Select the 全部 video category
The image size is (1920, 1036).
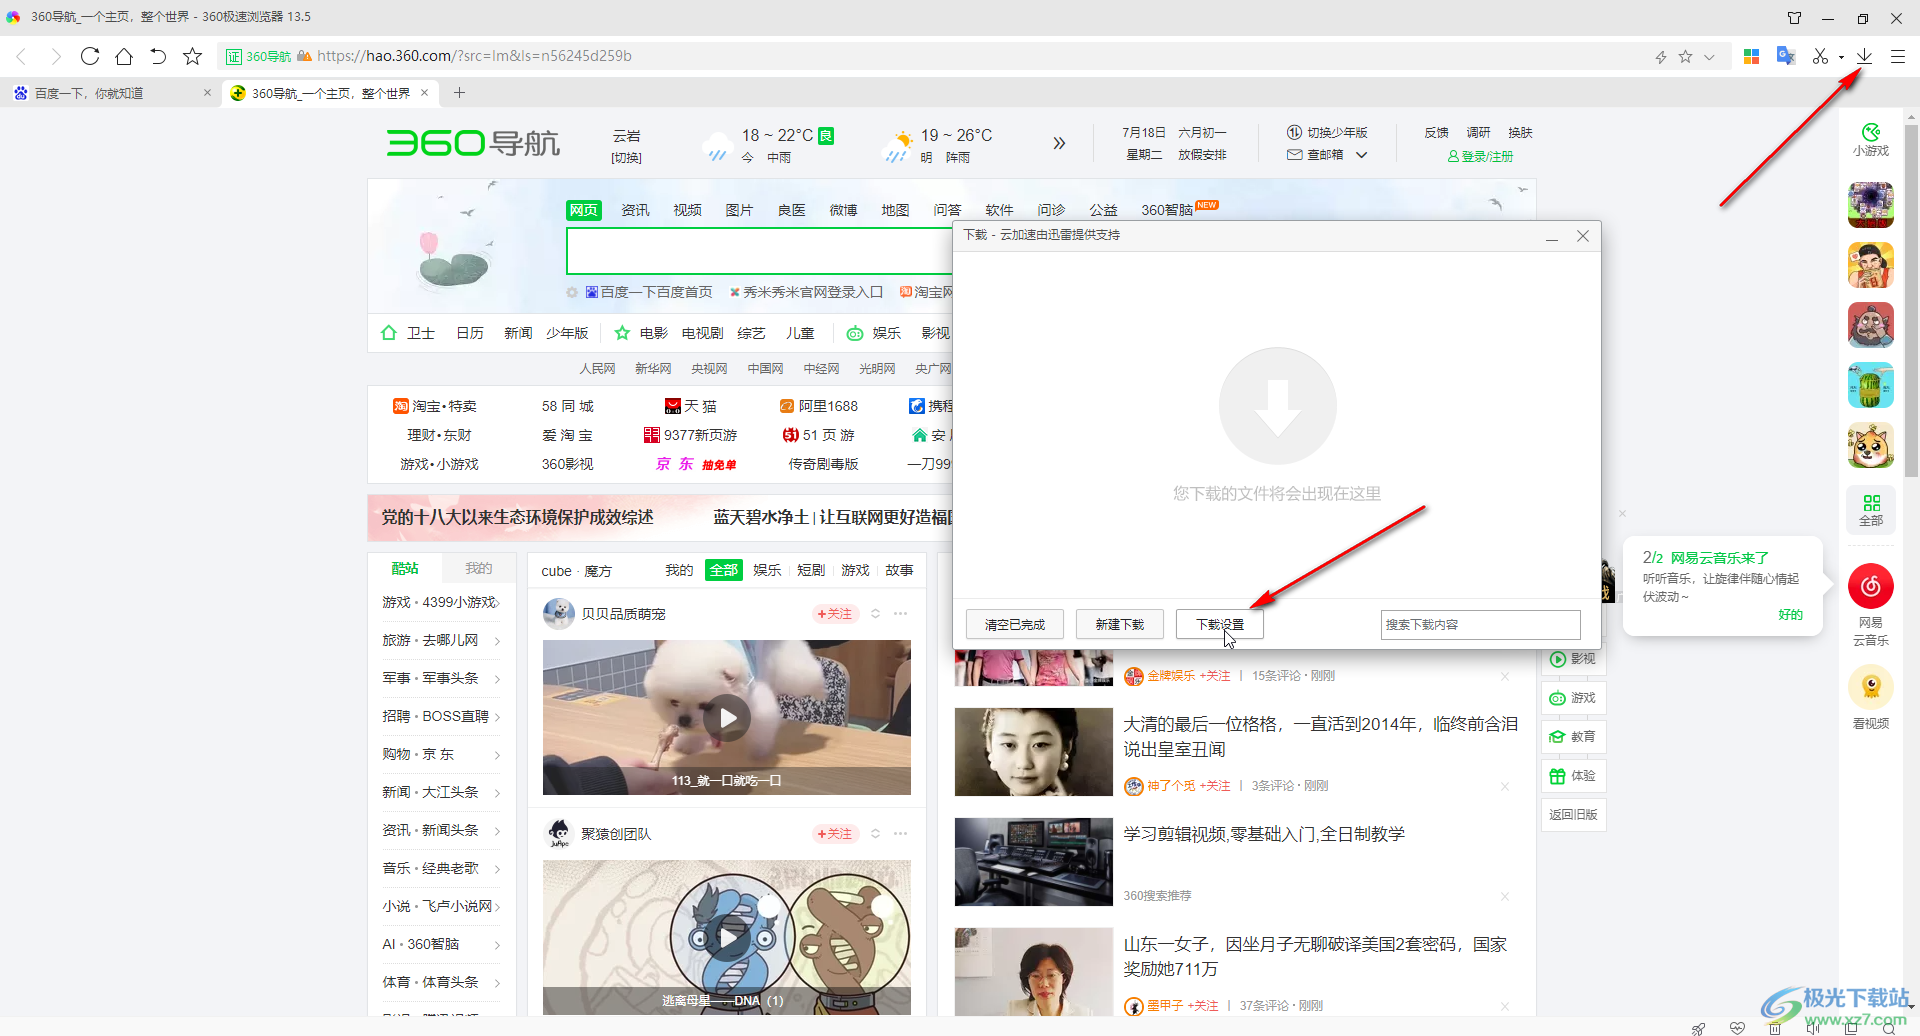723,570
